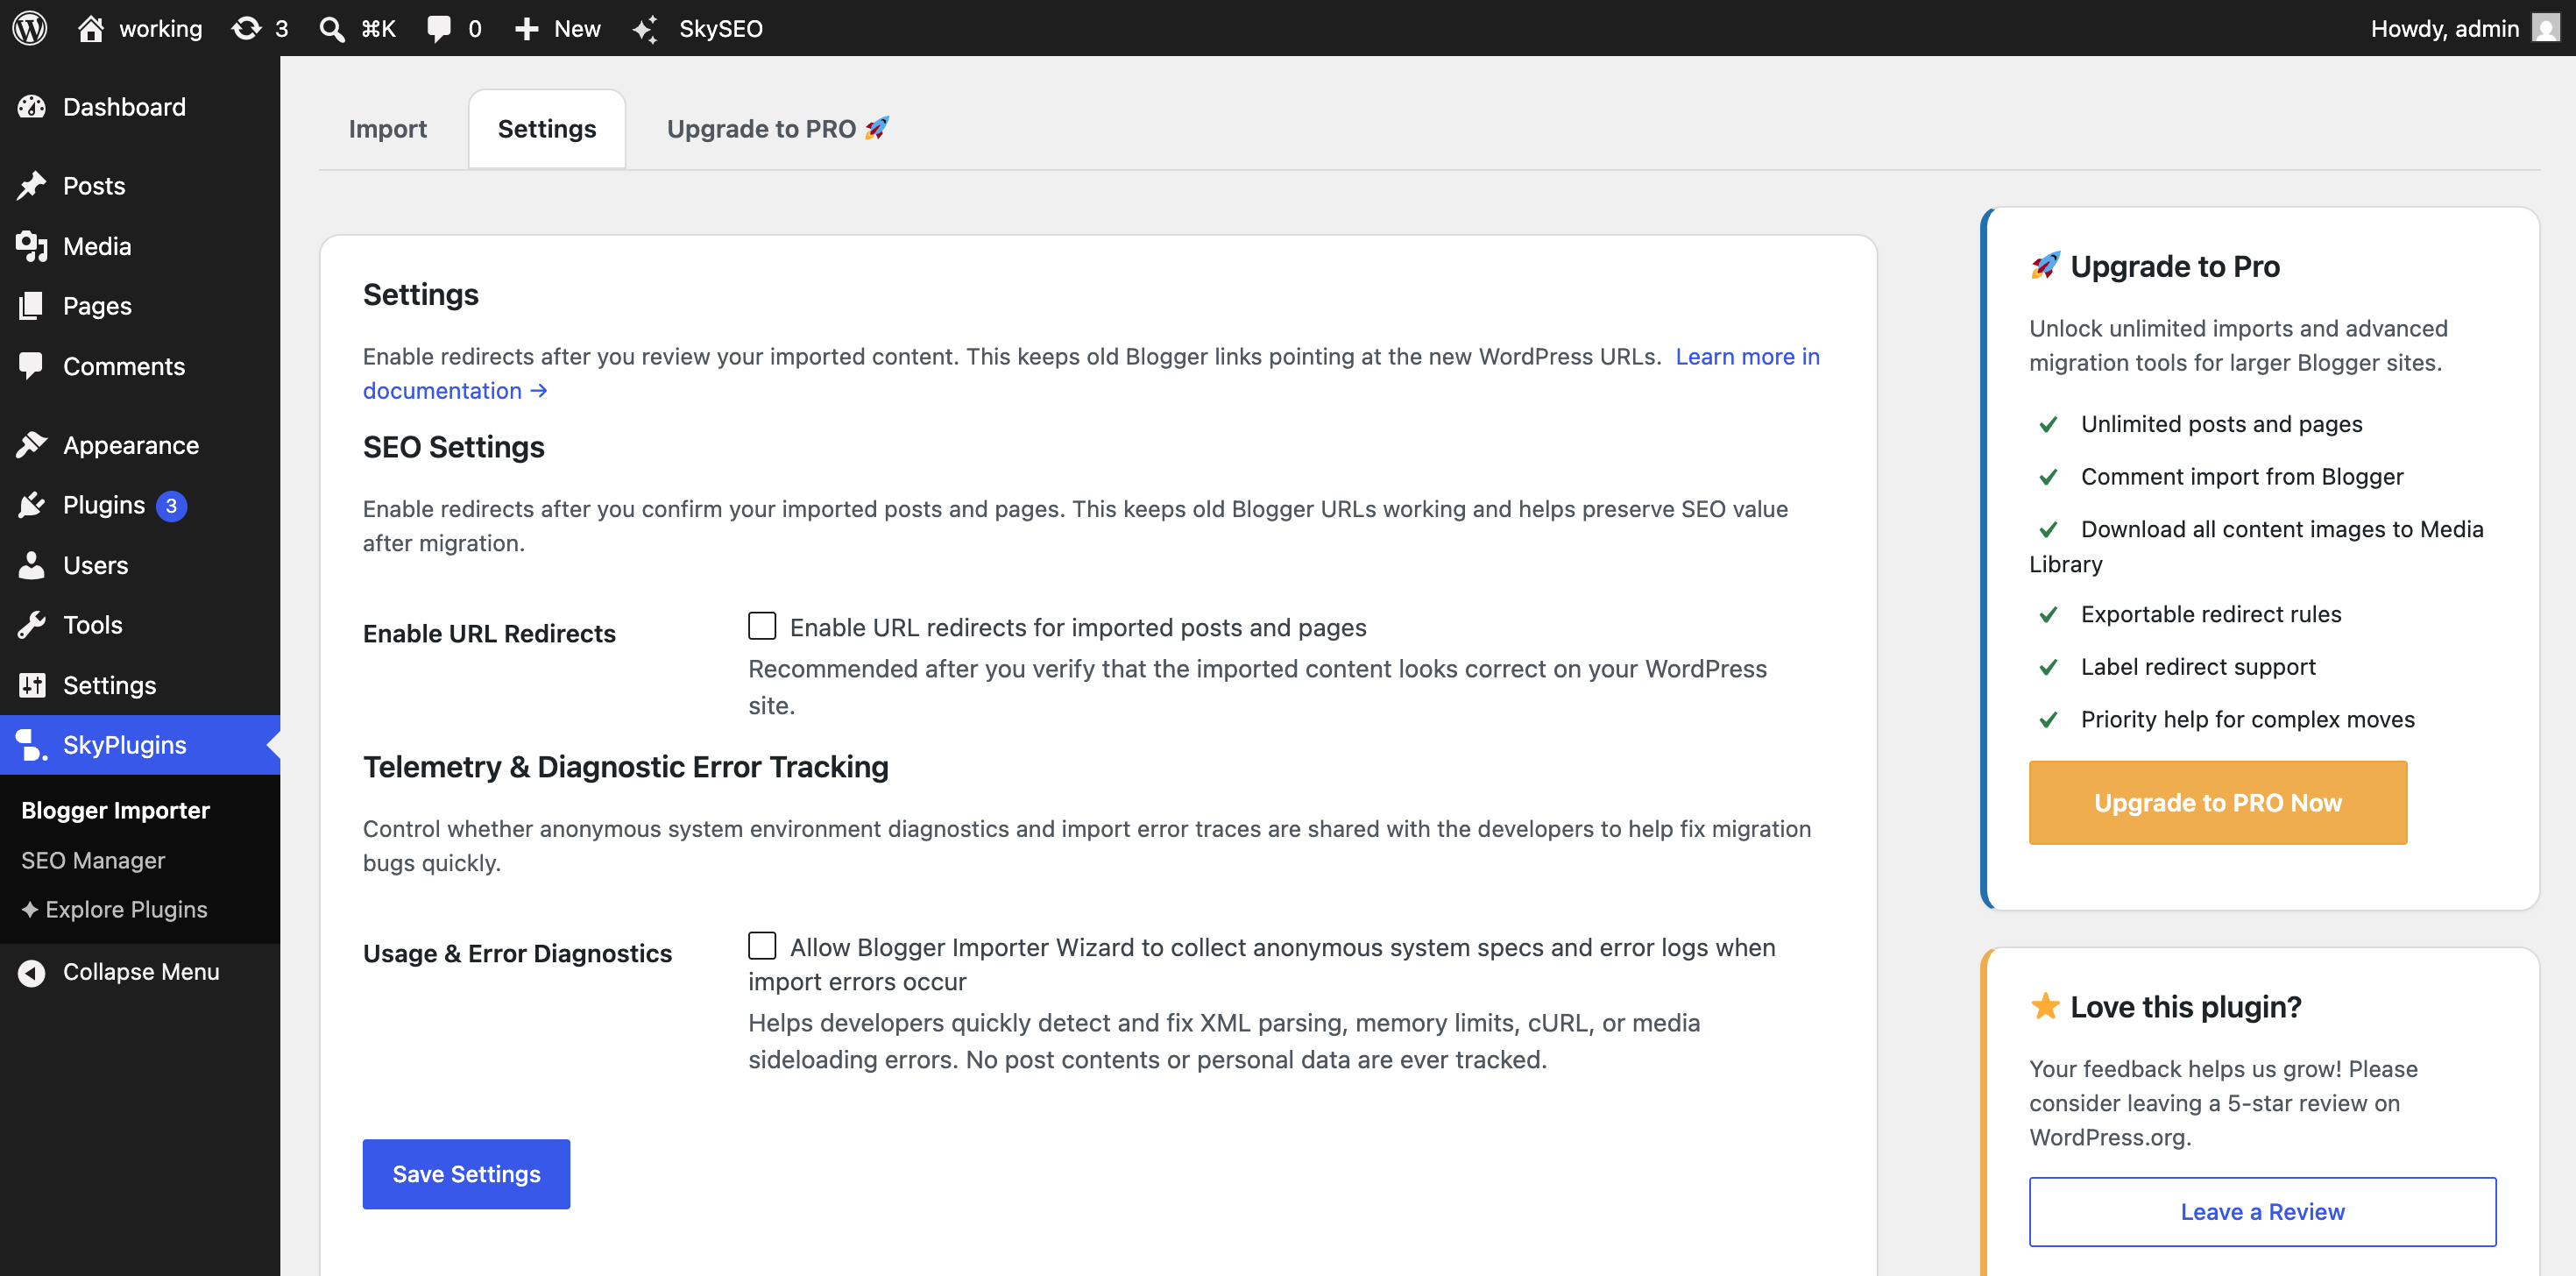Click the Posts pushpin icon

tap(32, 185)
